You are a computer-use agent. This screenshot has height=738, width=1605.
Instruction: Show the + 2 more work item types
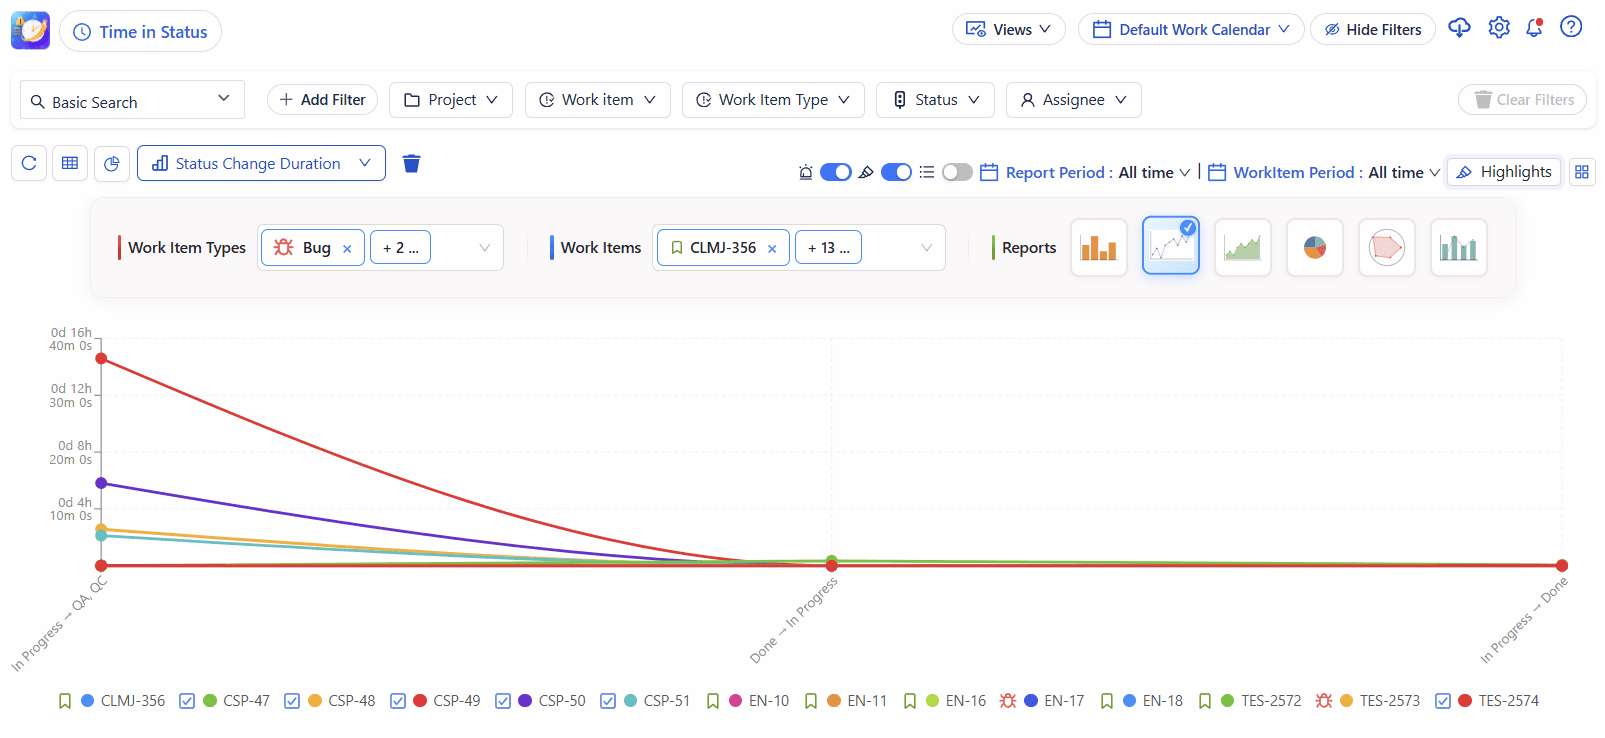click(x=400, y=248)
